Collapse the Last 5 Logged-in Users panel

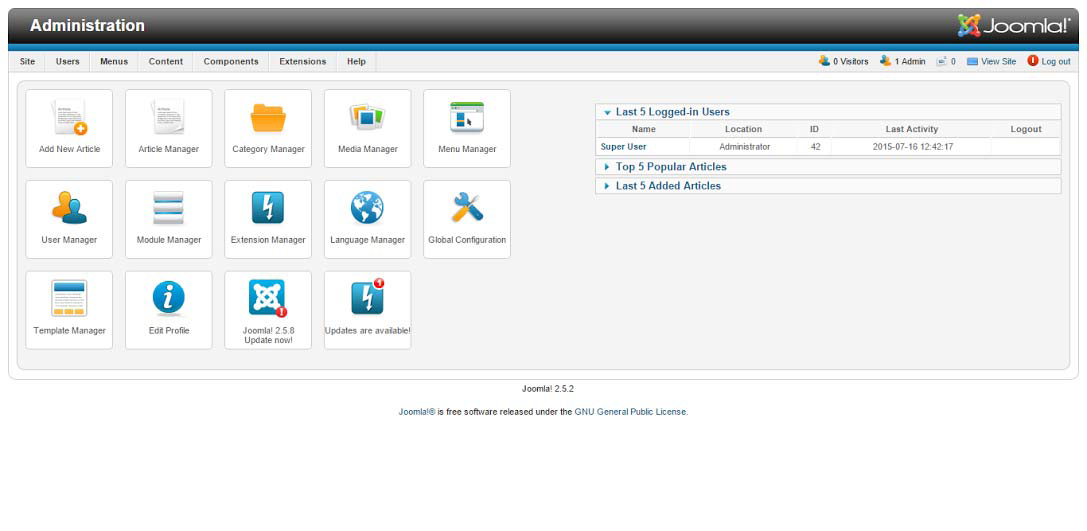[x=828, y=112]
